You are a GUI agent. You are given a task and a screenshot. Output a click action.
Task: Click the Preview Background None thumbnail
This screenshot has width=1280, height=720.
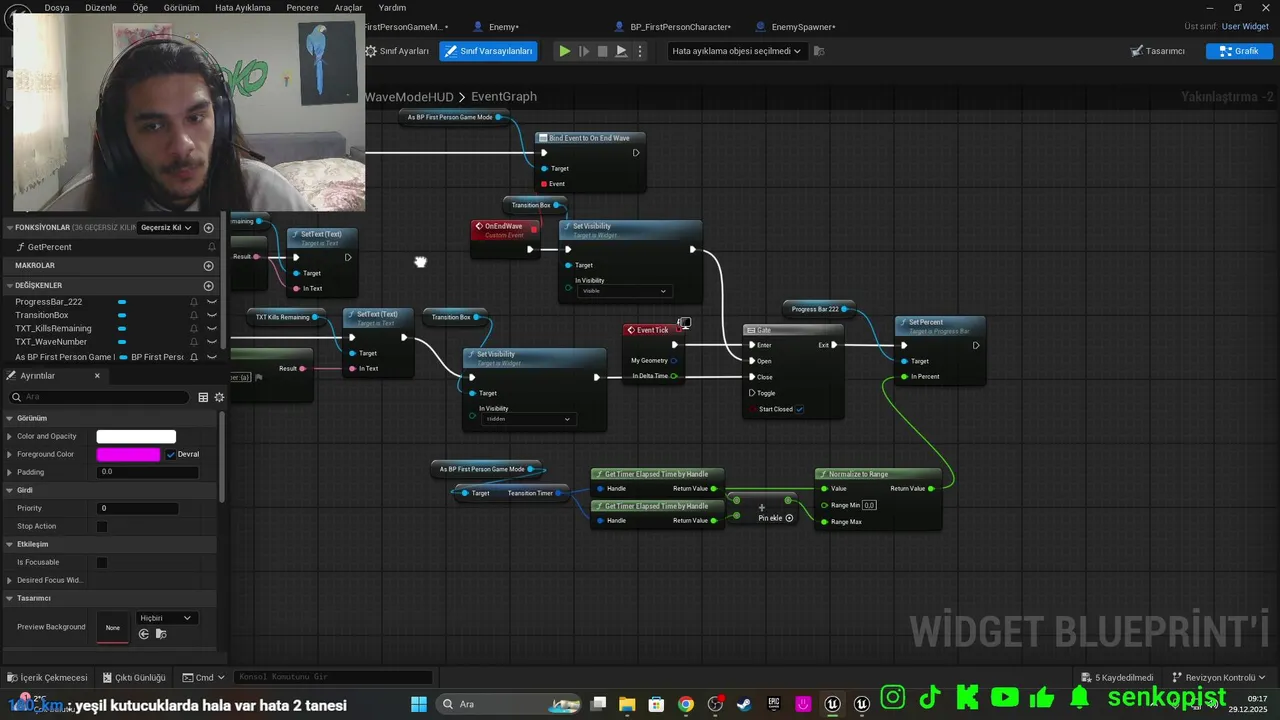click(x=113, y=627)
